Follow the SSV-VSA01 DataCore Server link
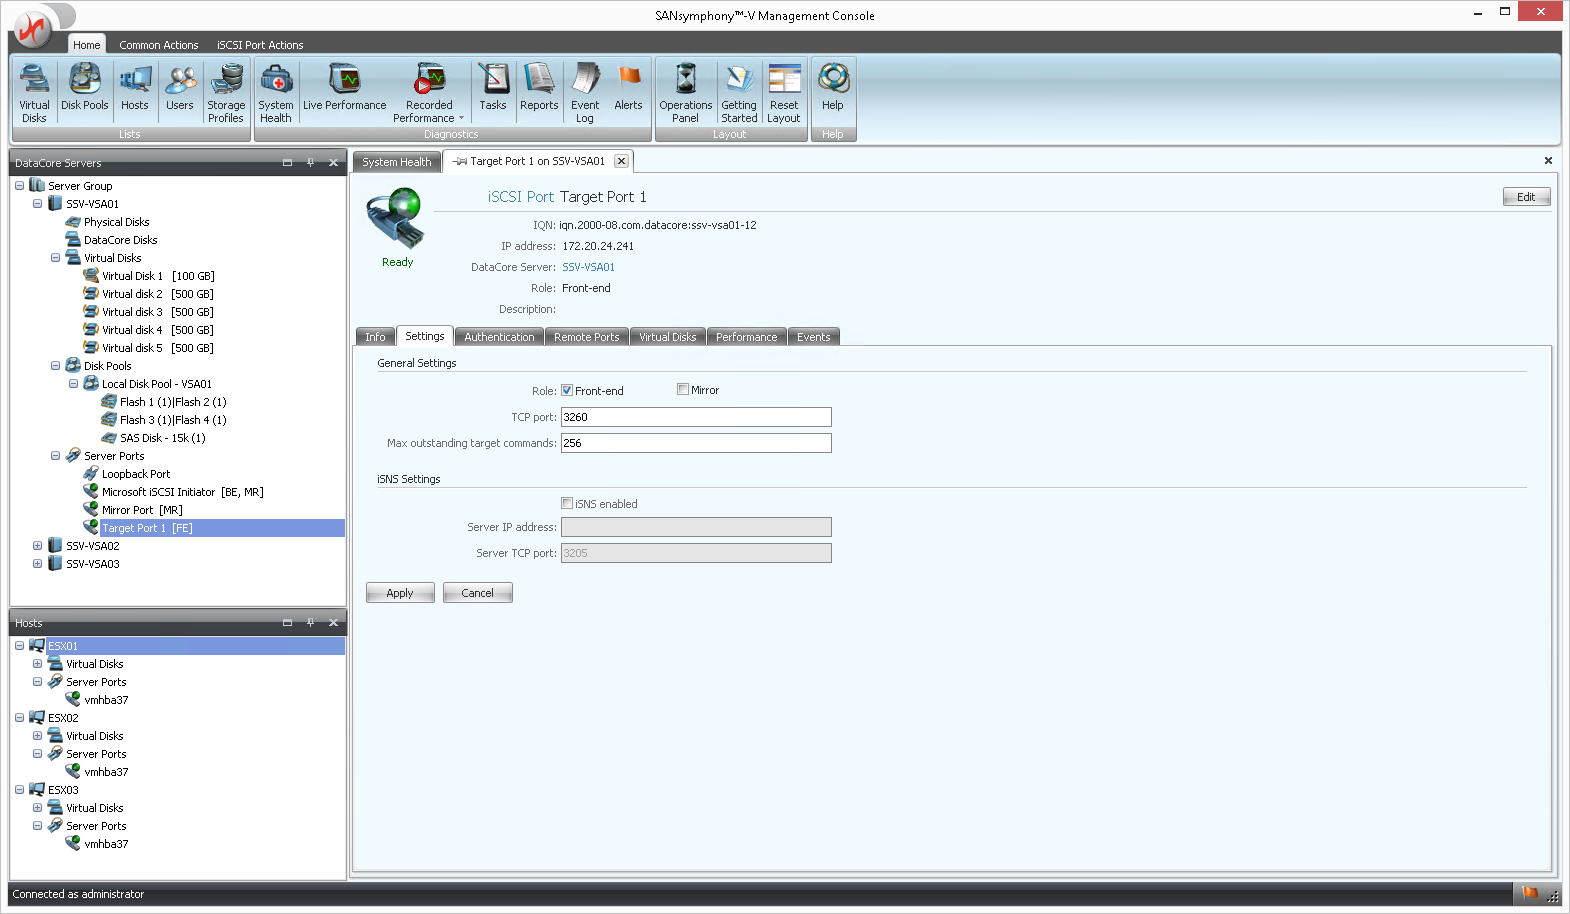The height and width of the screenshot is (914, 1570). 588,267
